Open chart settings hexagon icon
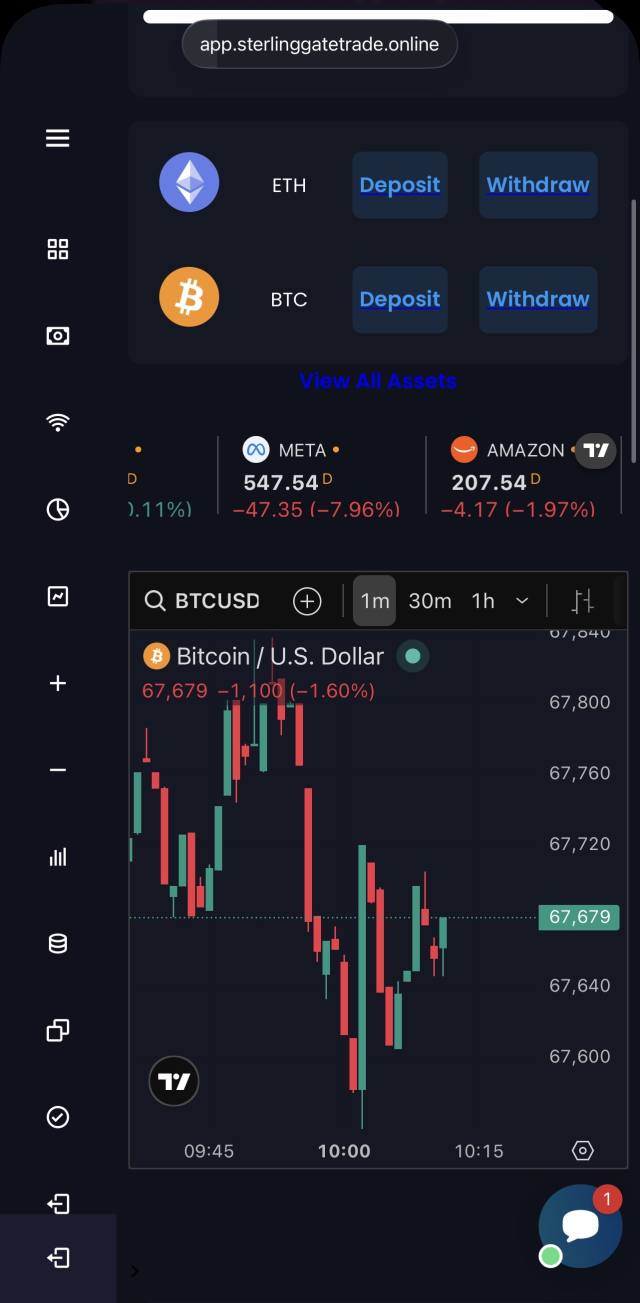The image size is (640, 1303). pos(583,1151)
